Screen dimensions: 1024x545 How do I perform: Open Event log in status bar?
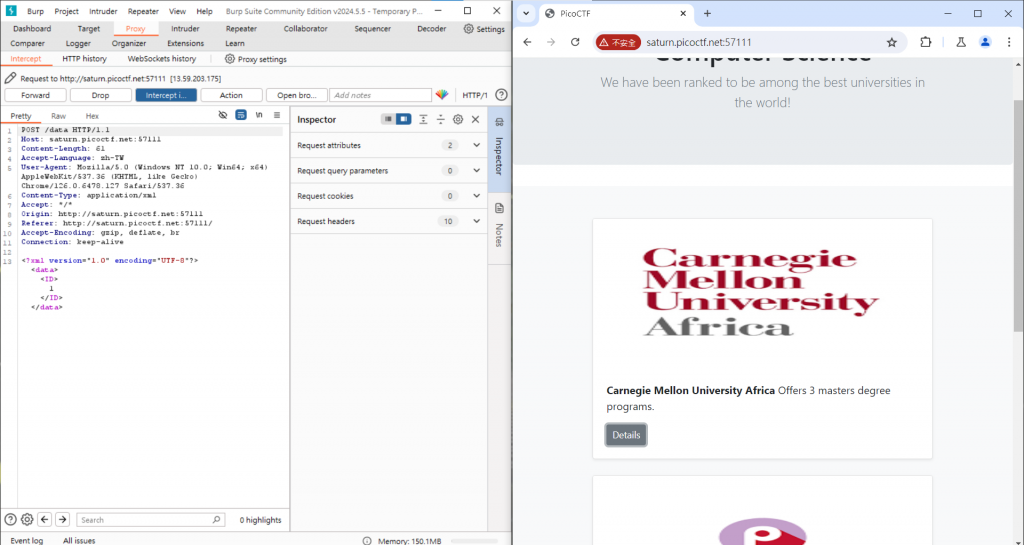26,540
